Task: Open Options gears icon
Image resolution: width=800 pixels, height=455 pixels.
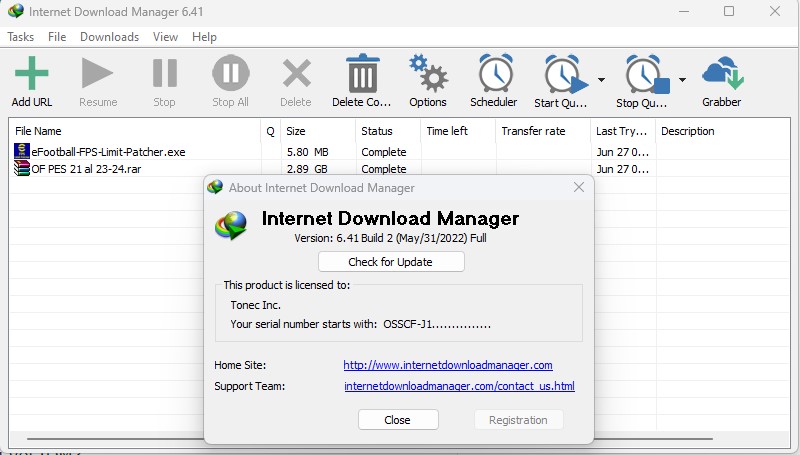Action: pyautogui.click(x=428, y=73)
